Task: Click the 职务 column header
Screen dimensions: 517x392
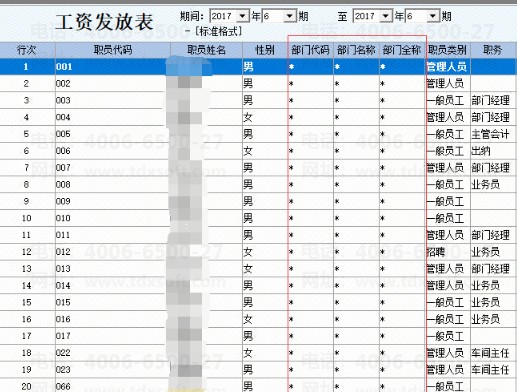Action: pos(492,50)
